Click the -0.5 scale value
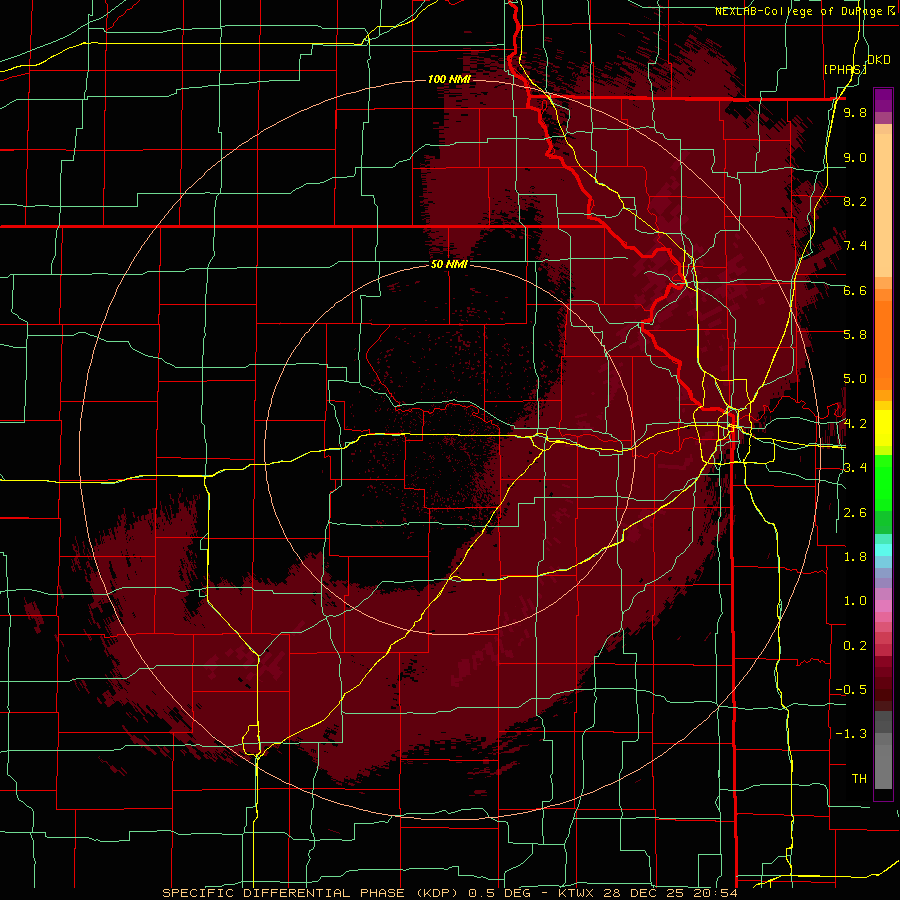The width and height of the screenshot is (900, 900). pos(851,690)
